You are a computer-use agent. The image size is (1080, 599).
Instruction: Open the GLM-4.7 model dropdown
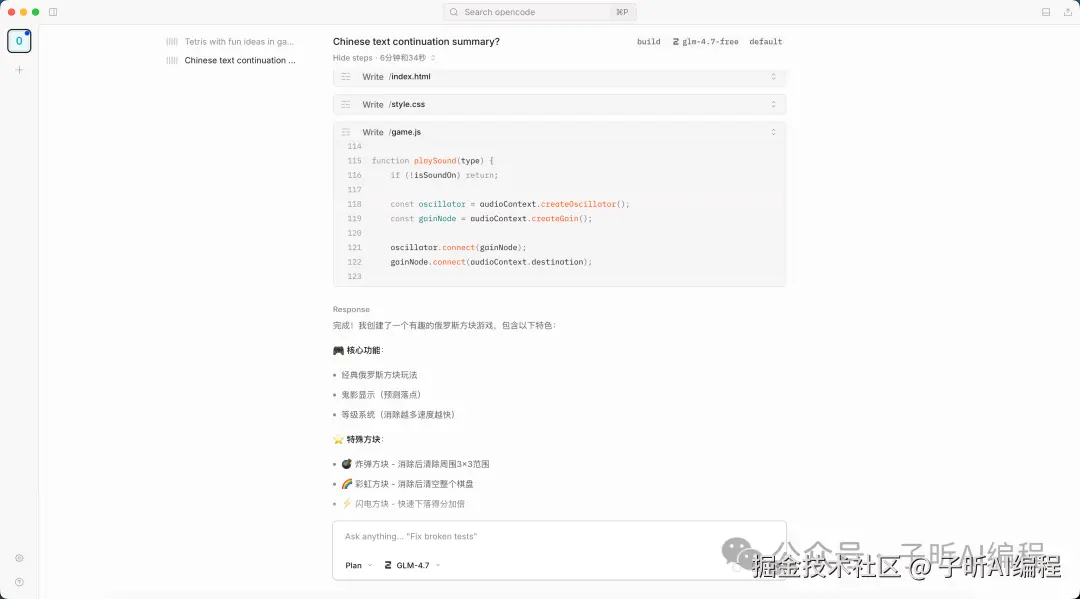coord(413,565)
